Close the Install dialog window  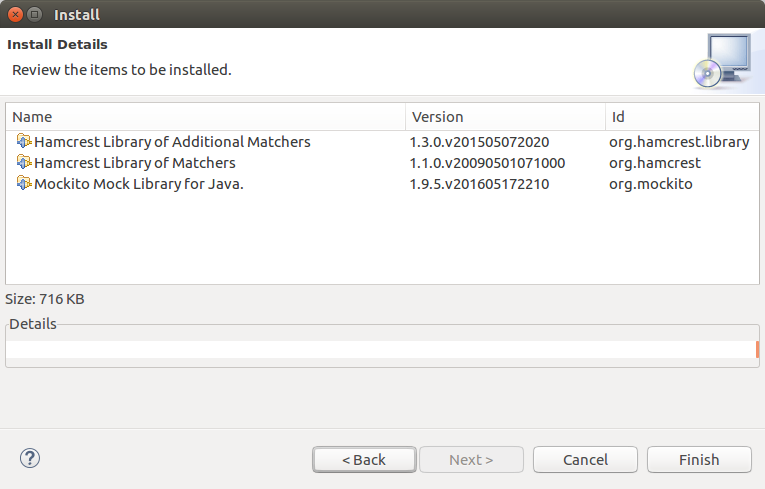tap(16, 15)
